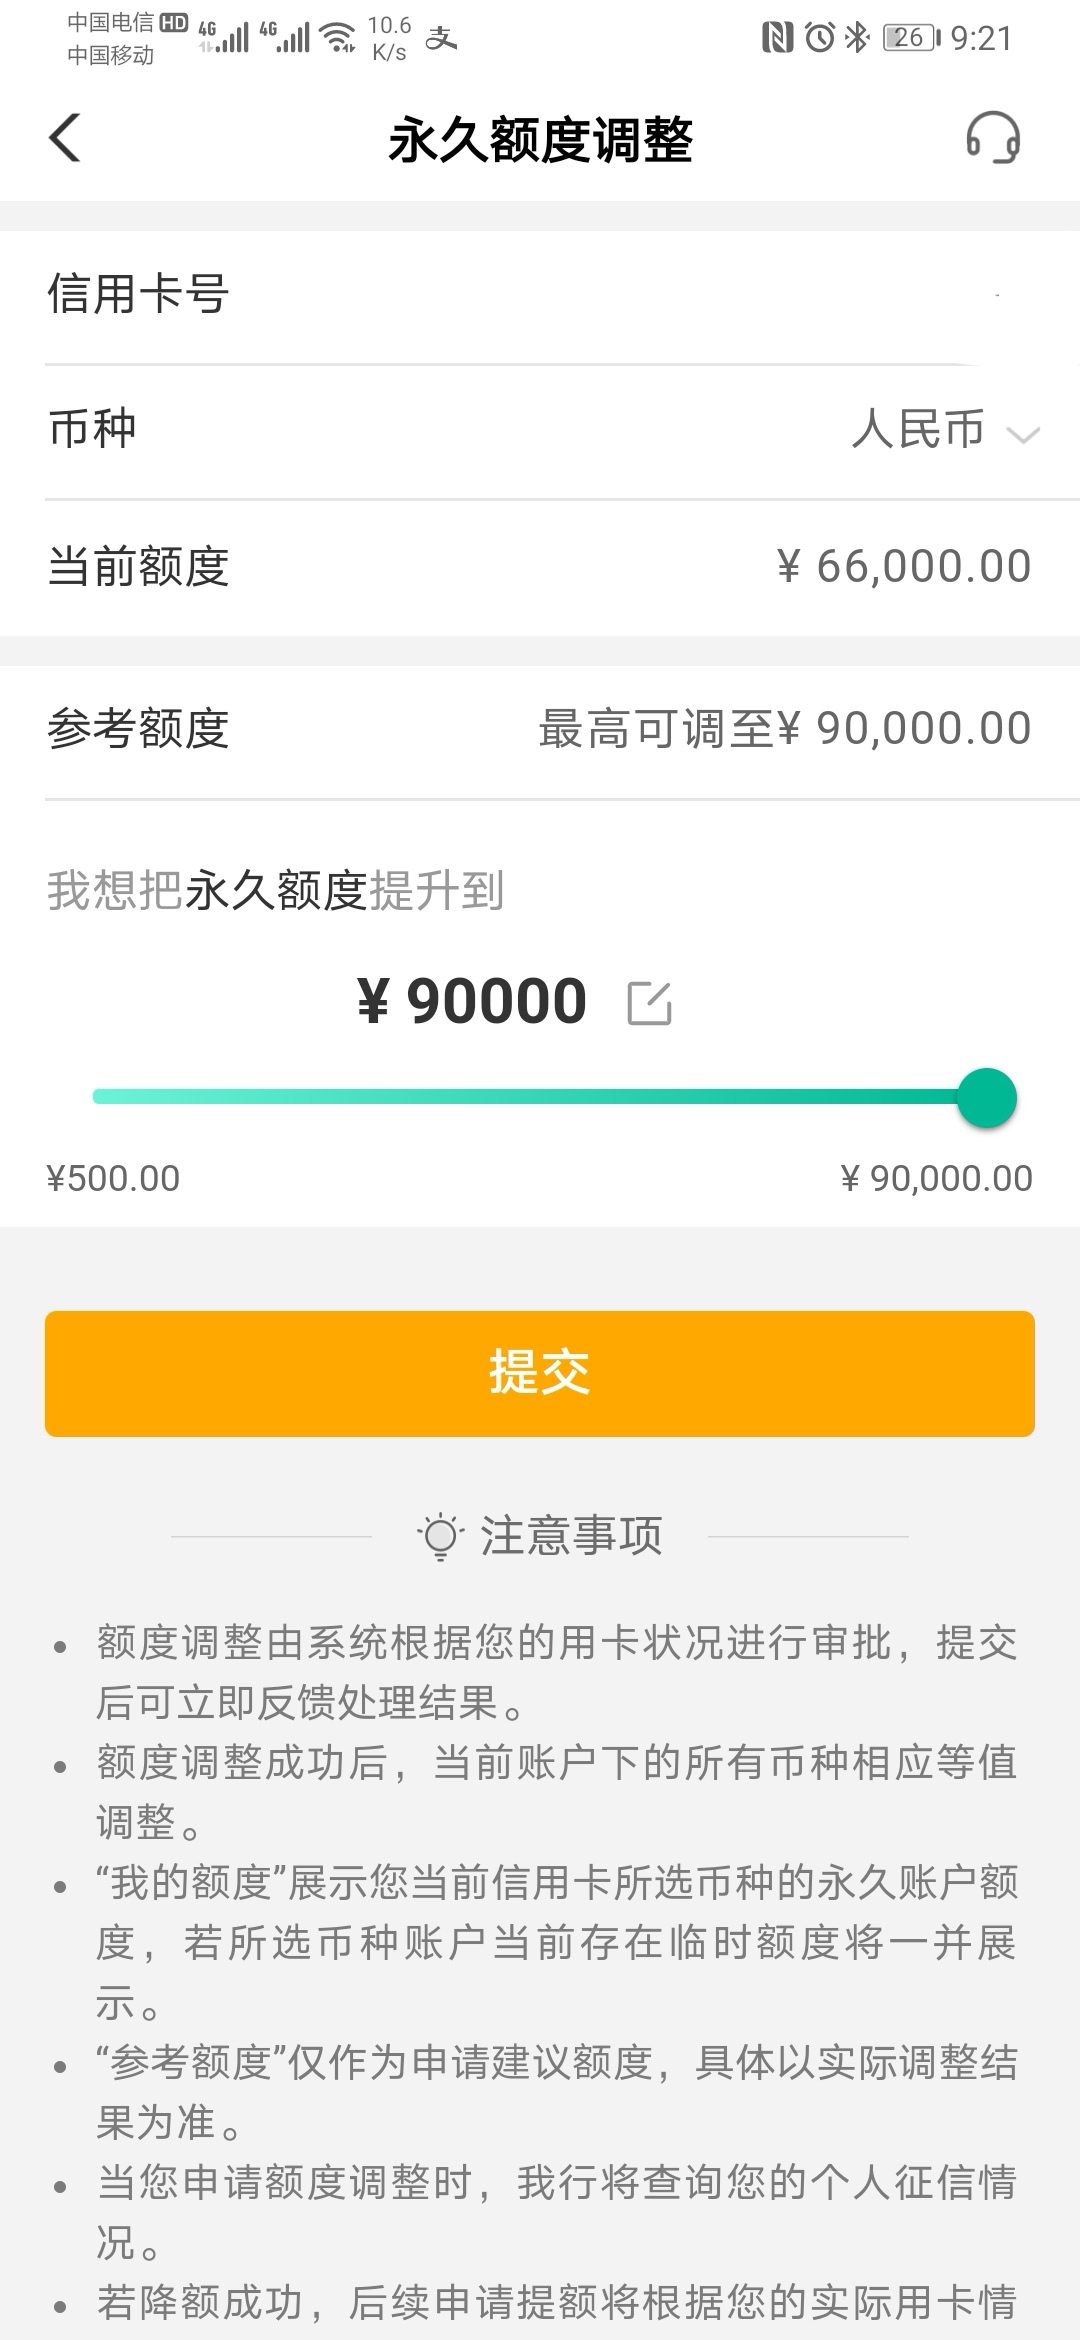The width and height of the screenshot is (1080, 2340).
Task: Tap the Wi-Fi signal icon
Action: pyautogui.click(x=337, y=38)
